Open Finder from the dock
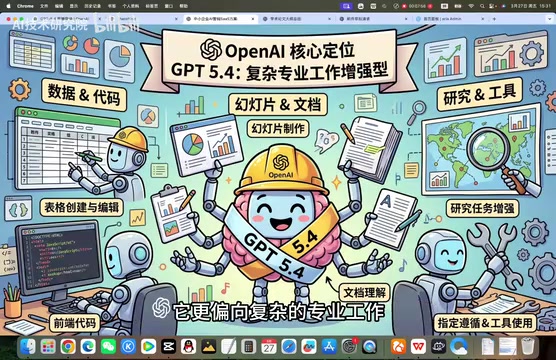This screenshot has height=360, width=556. pos(28,346)
